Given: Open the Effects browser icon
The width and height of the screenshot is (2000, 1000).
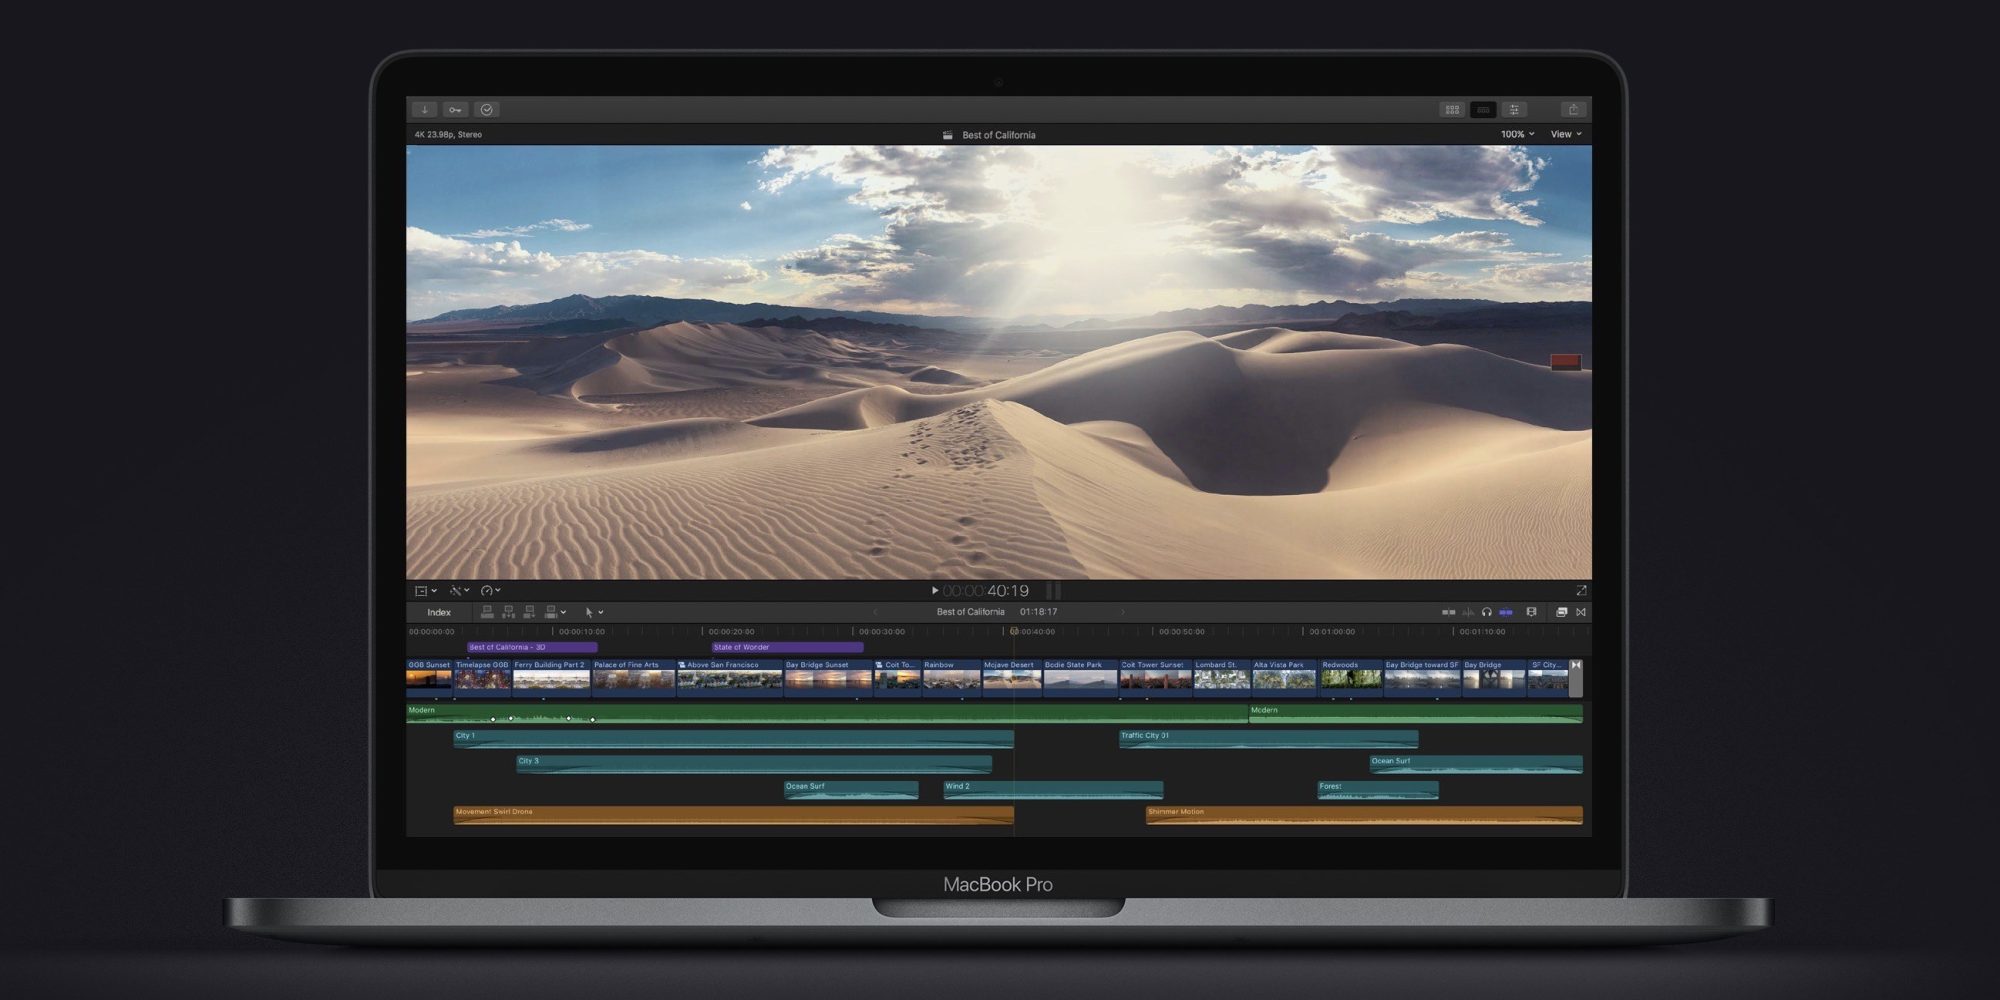Looking at the screenshot, I should (1561, 612).
